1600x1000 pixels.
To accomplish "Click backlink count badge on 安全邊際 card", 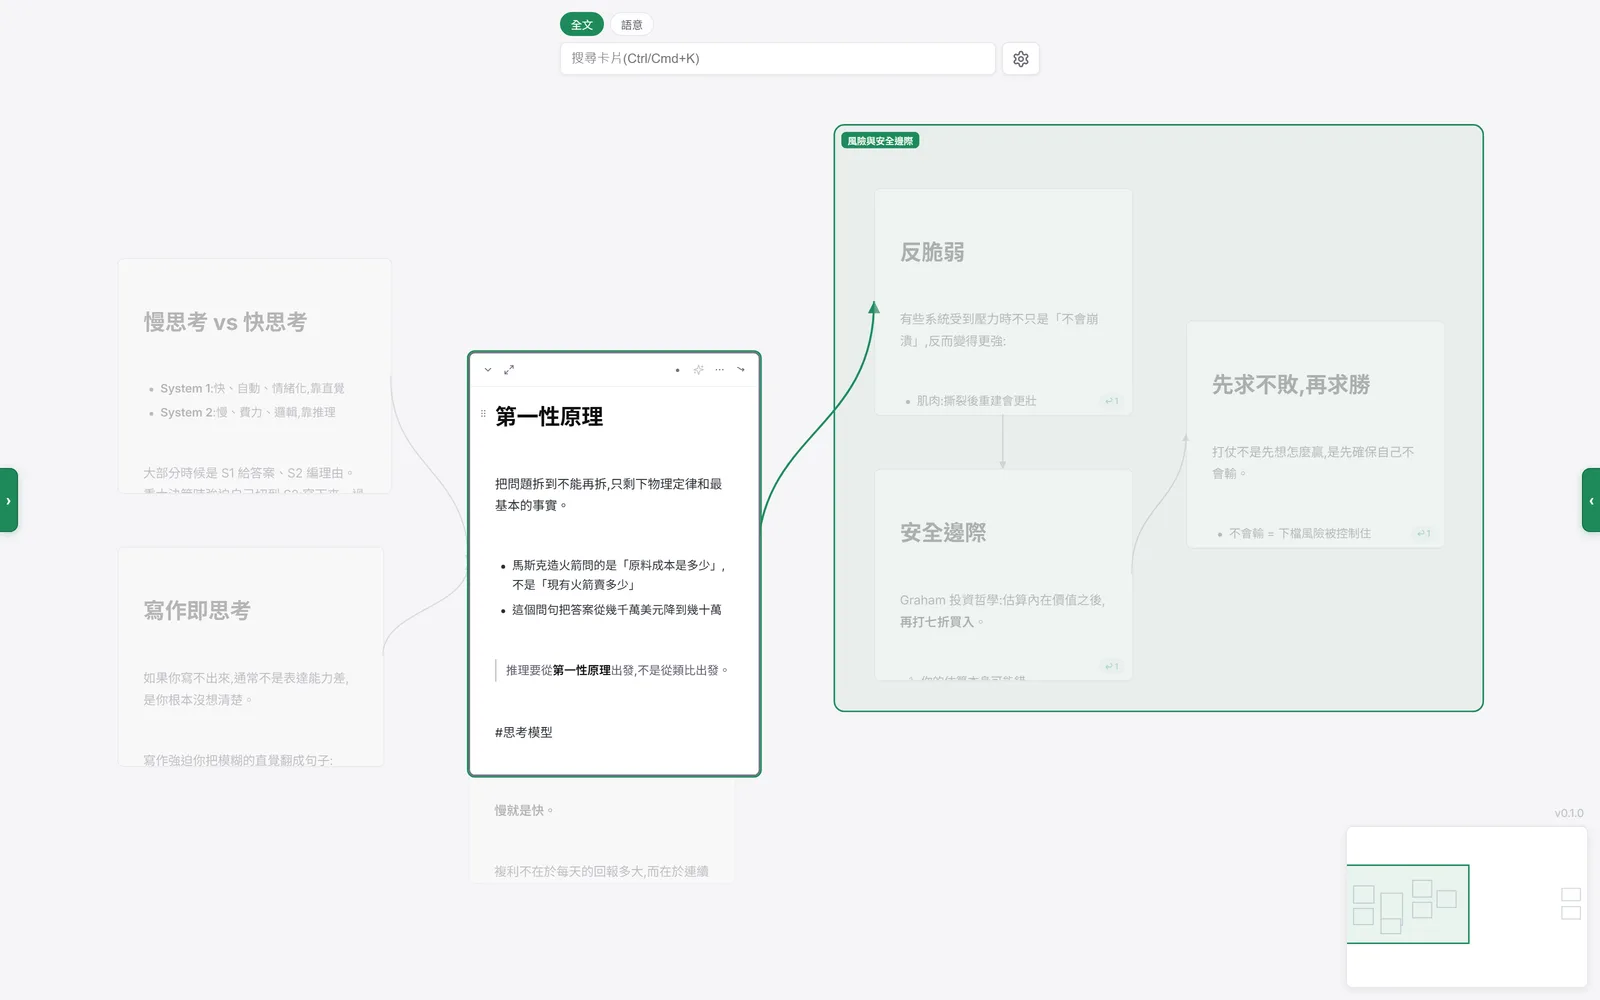I will 1112,667.
